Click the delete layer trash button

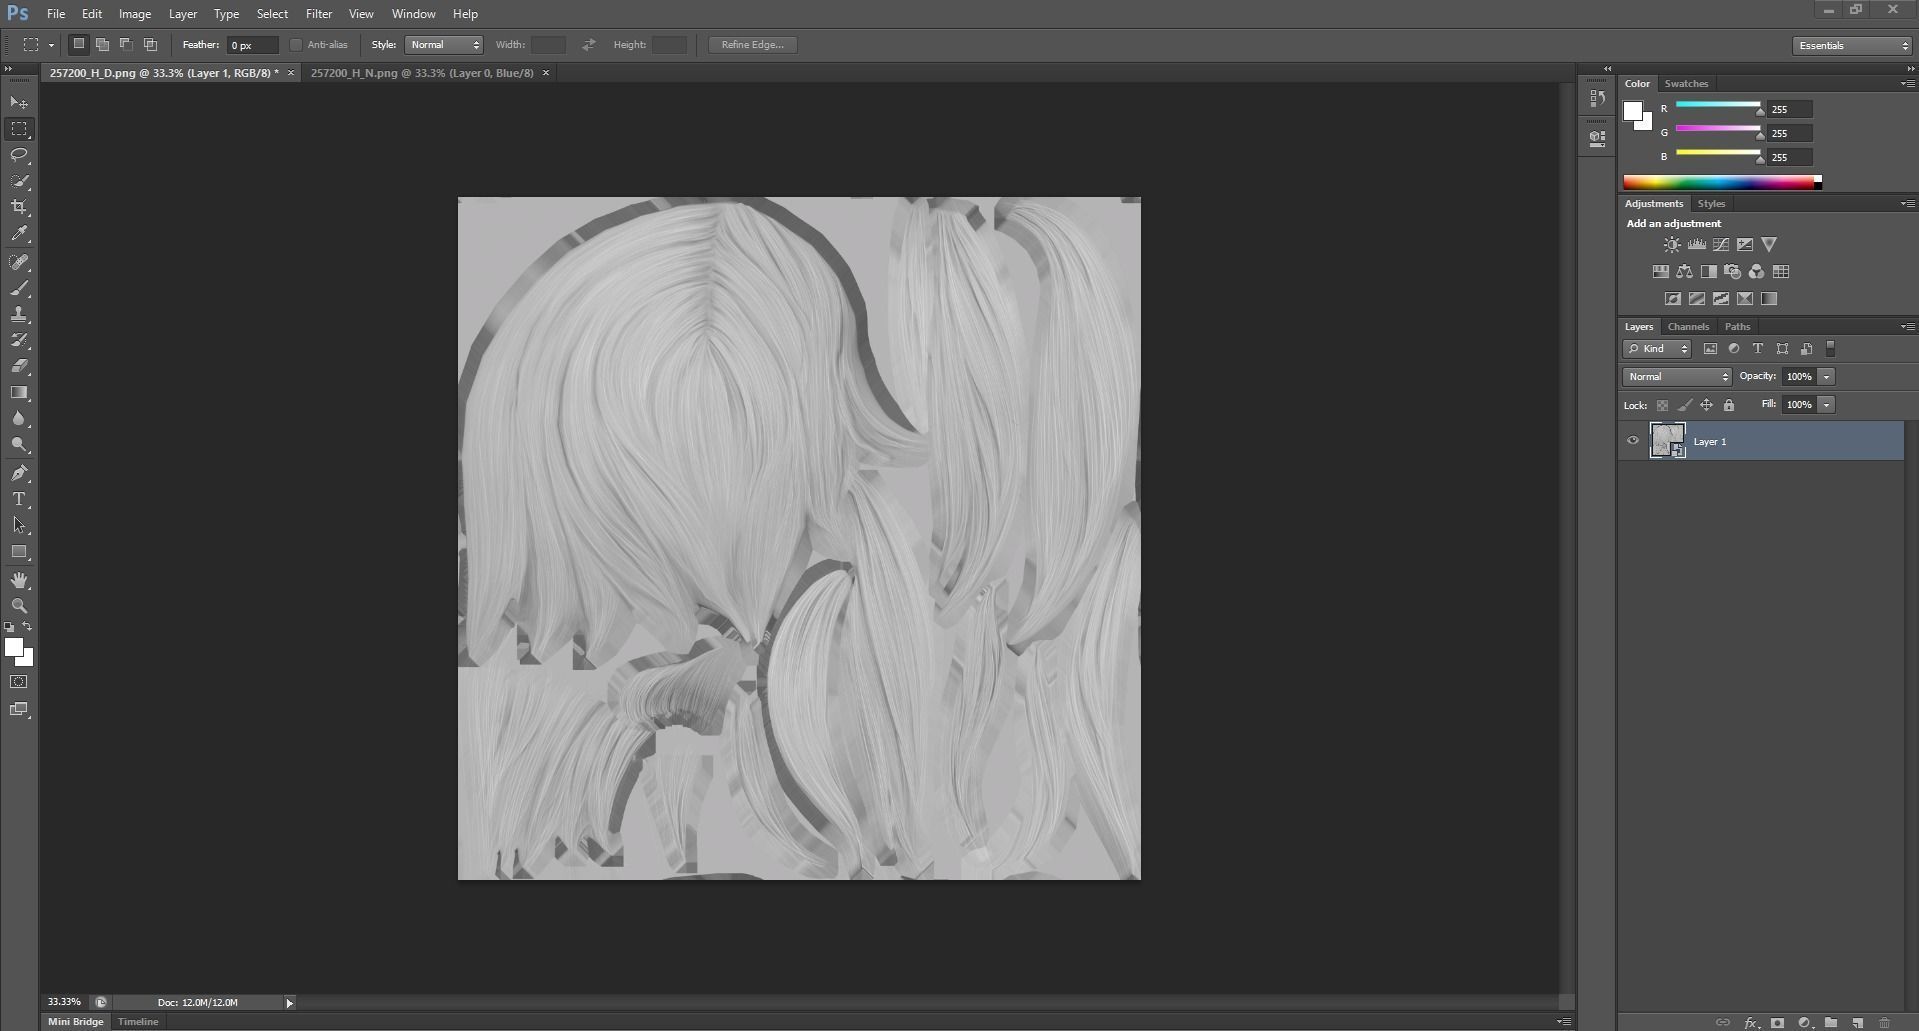click(x=1884, y=1023)
